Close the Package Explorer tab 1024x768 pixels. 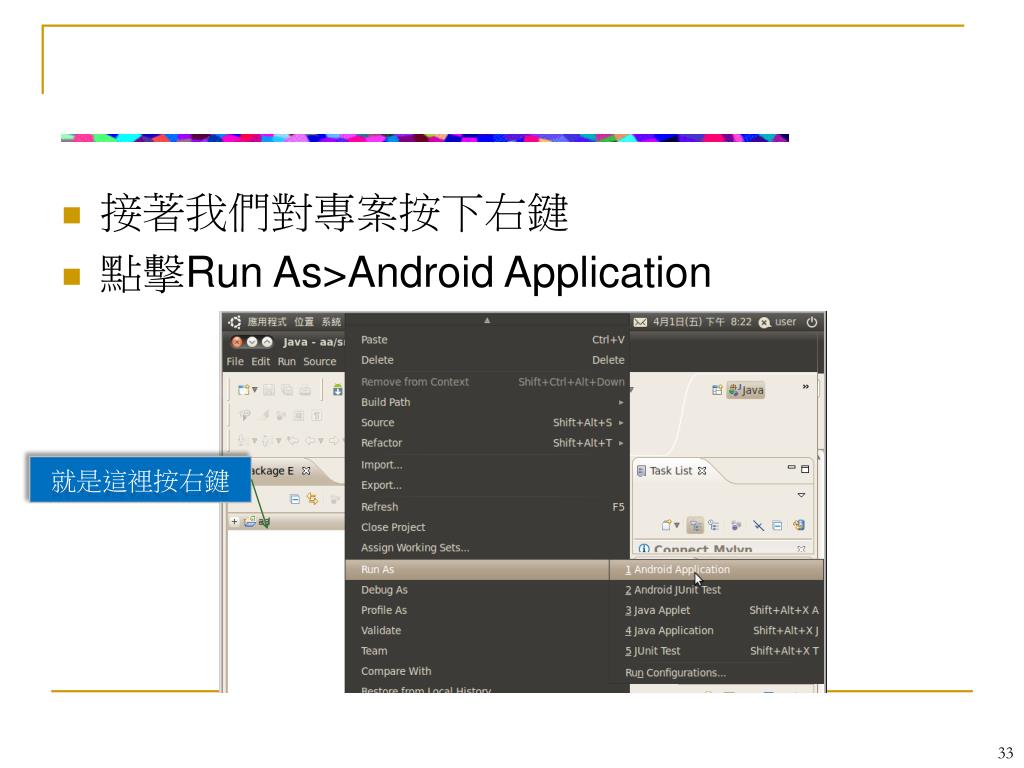[306, 470]
